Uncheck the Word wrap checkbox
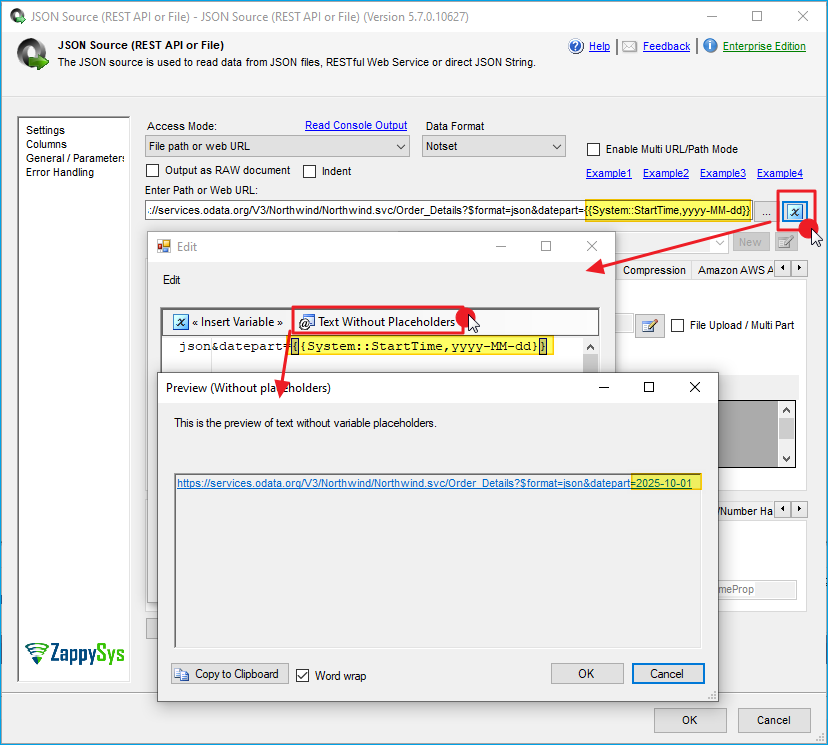 303,675
